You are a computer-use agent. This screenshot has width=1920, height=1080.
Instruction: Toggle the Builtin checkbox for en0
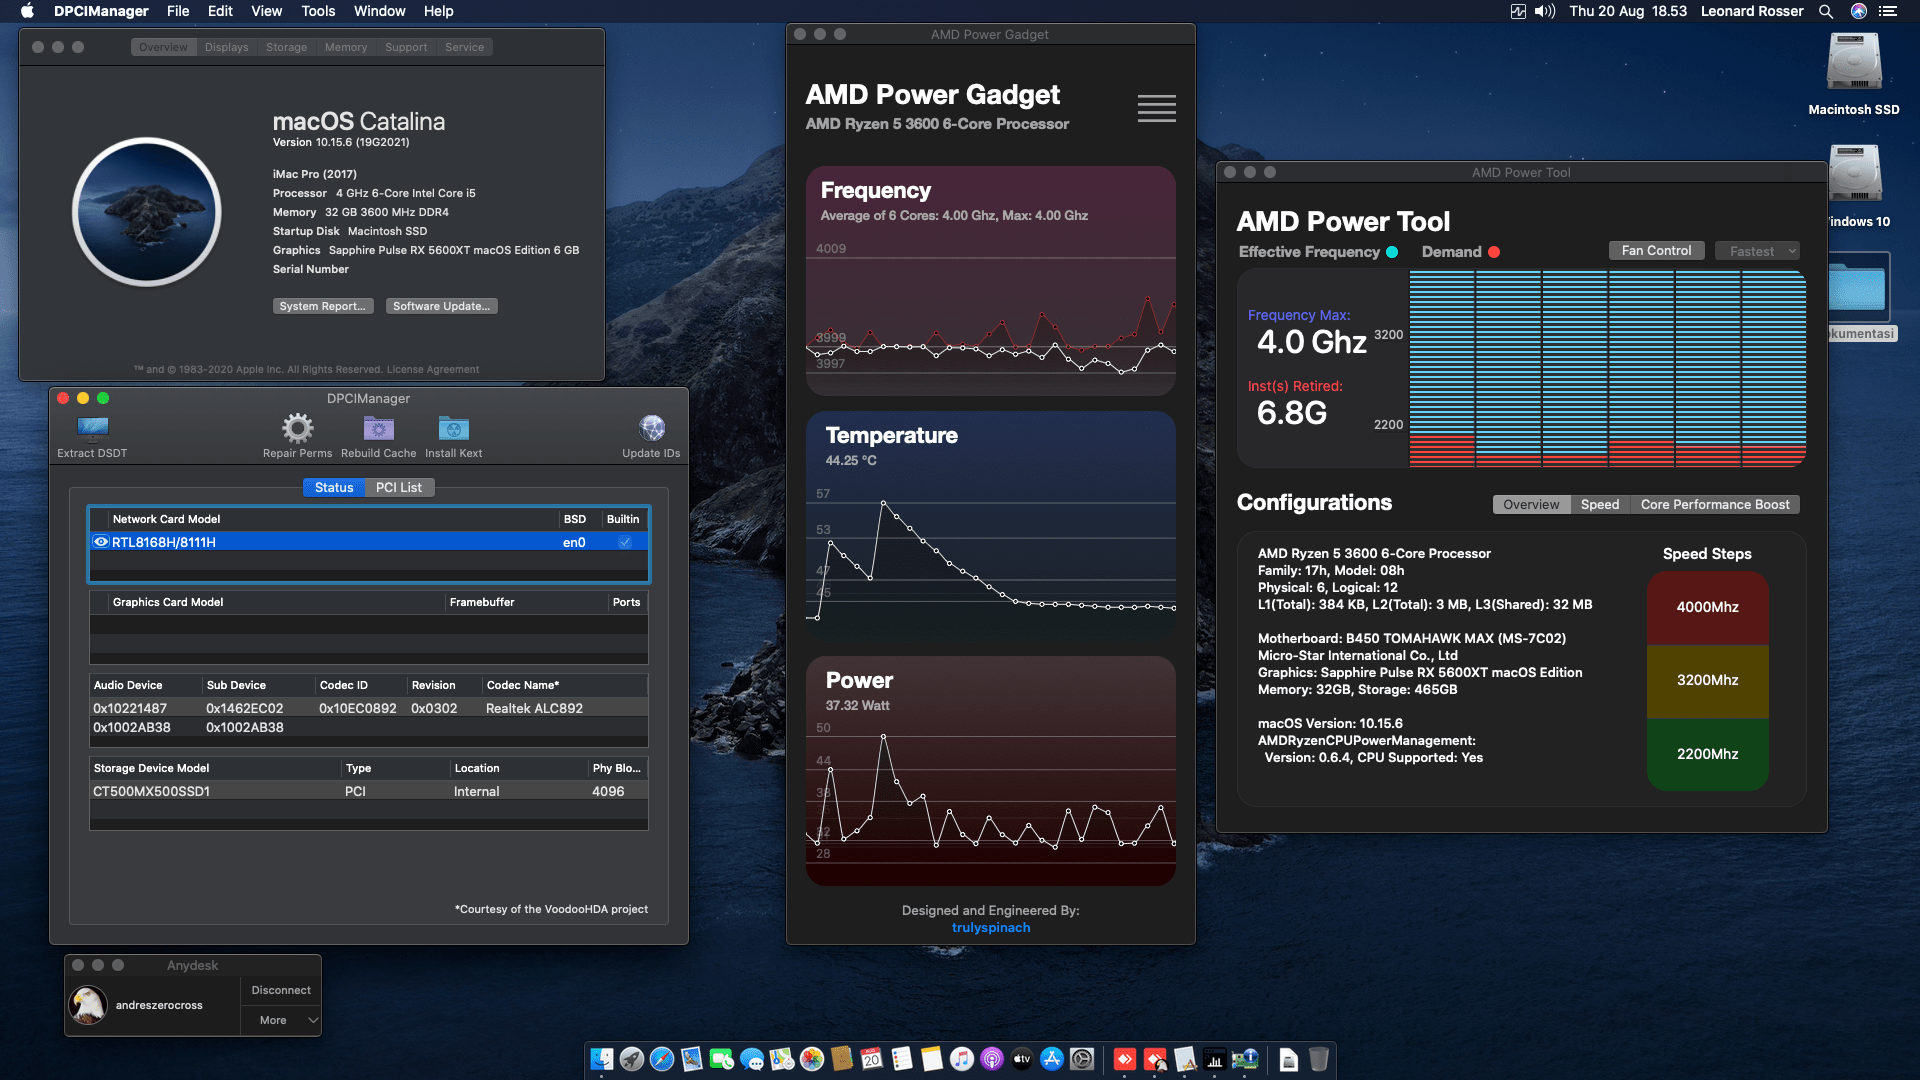(x=624, y=541)
